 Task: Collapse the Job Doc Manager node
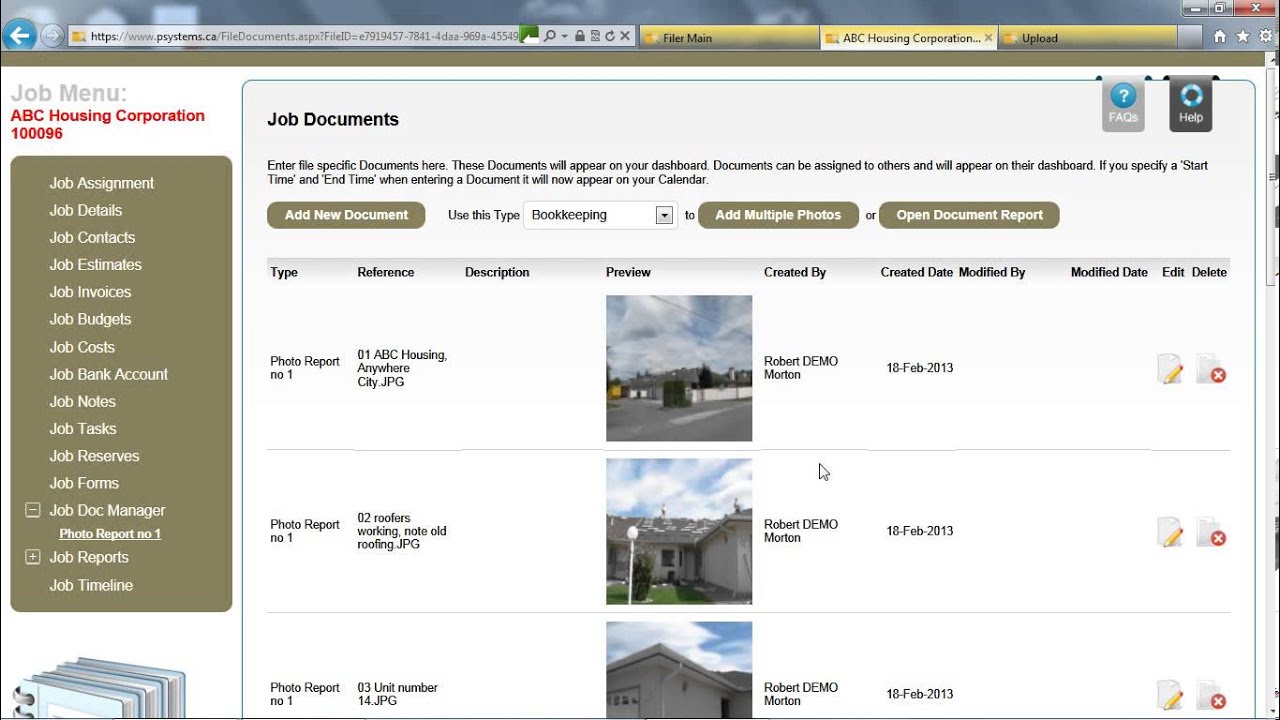(32, 510)
